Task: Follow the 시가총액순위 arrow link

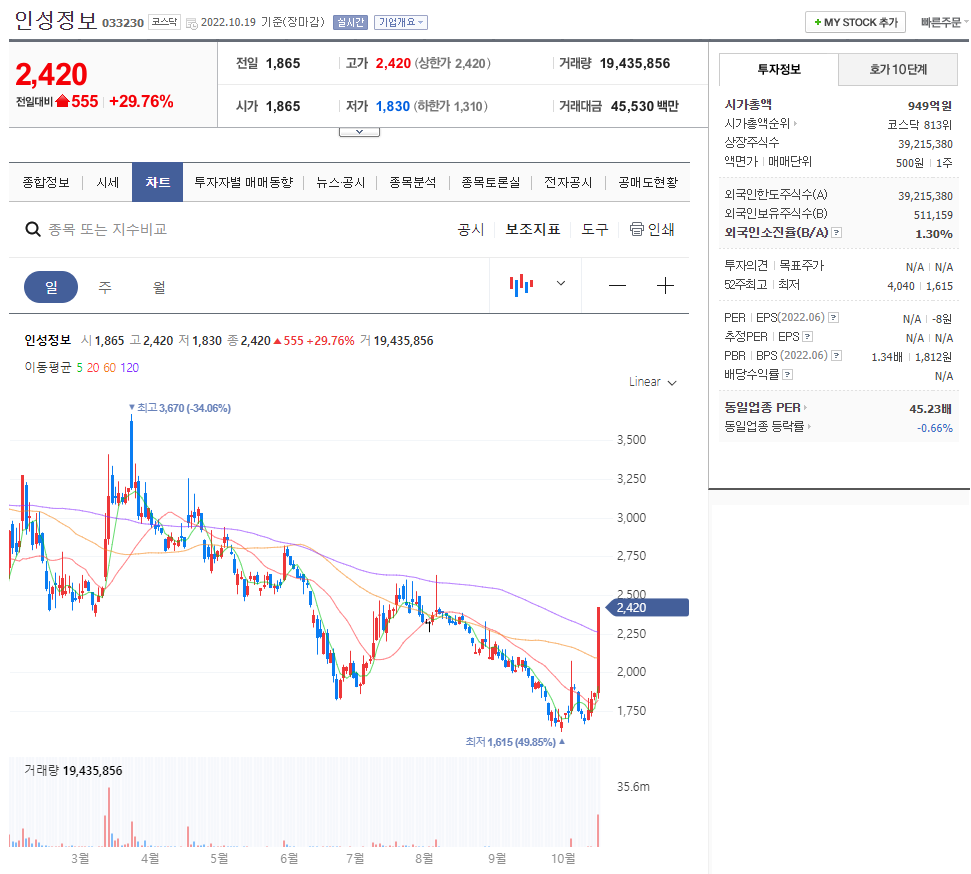Action: 796,124
